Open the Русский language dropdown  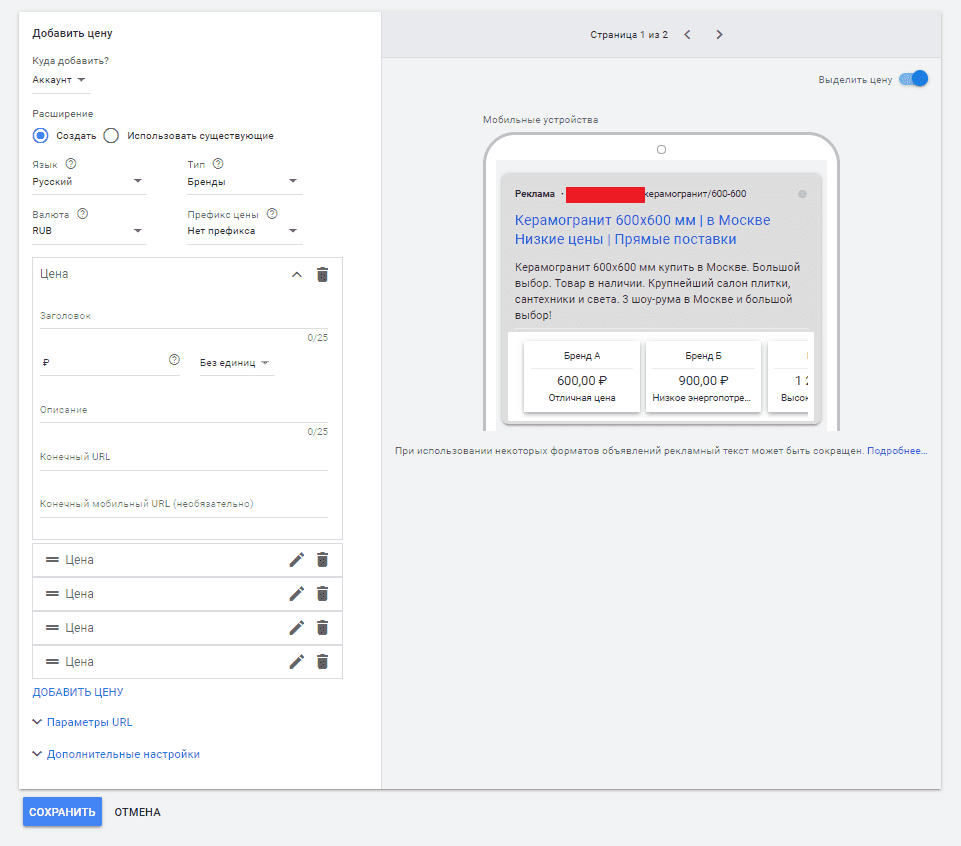(89, 181)
